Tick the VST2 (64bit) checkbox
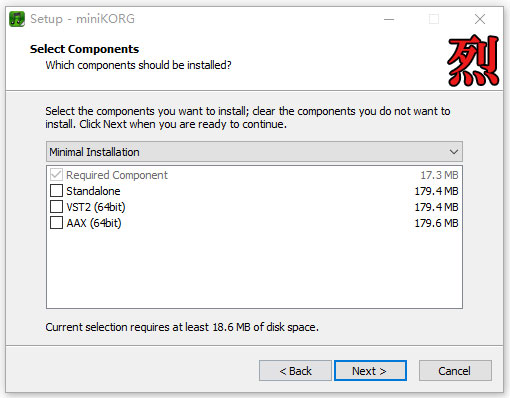 pyautogui.click(x=56, y=207)
